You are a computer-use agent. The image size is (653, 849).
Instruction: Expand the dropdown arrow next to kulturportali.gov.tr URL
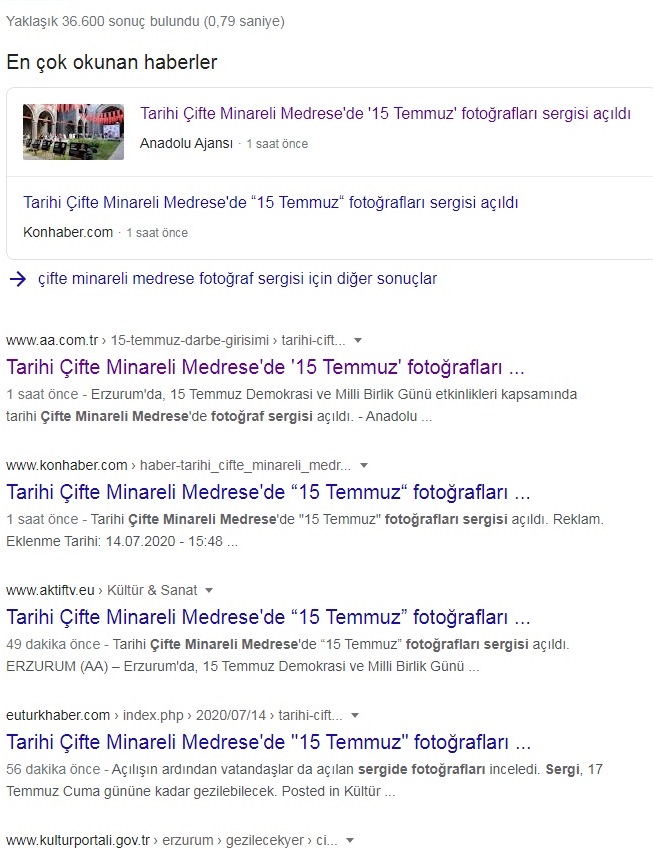350,841
